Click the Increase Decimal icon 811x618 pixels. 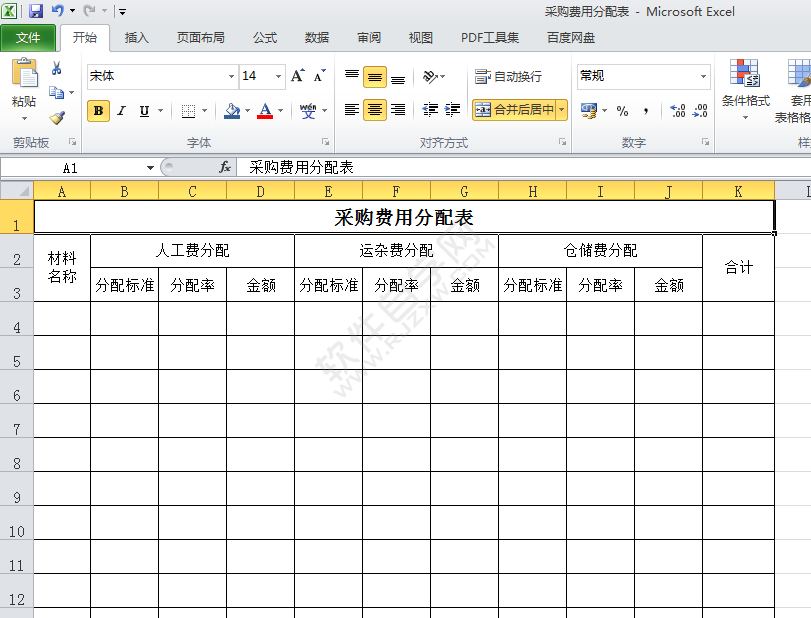[677, 110]
